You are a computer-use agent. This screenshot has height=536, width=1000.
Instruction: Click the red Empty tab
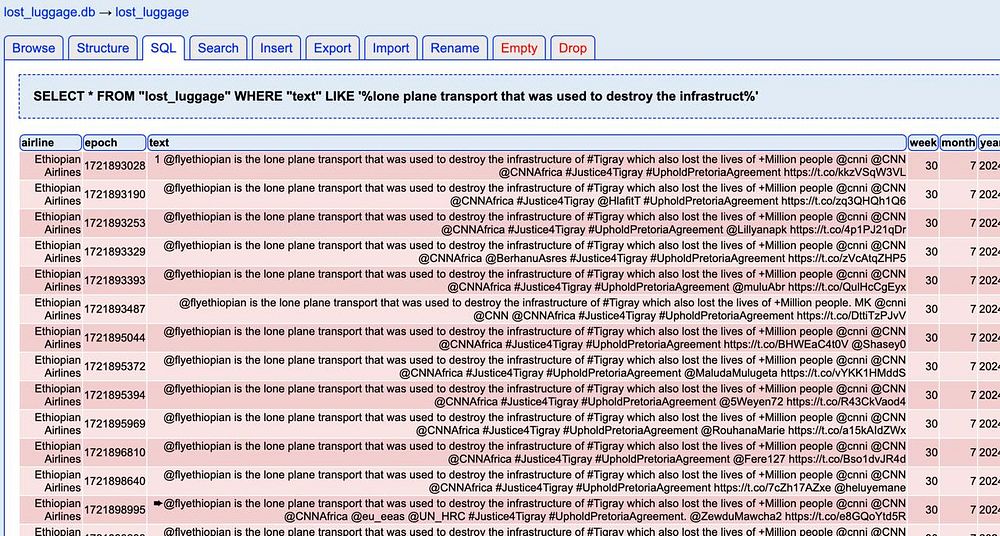[519, 48]
